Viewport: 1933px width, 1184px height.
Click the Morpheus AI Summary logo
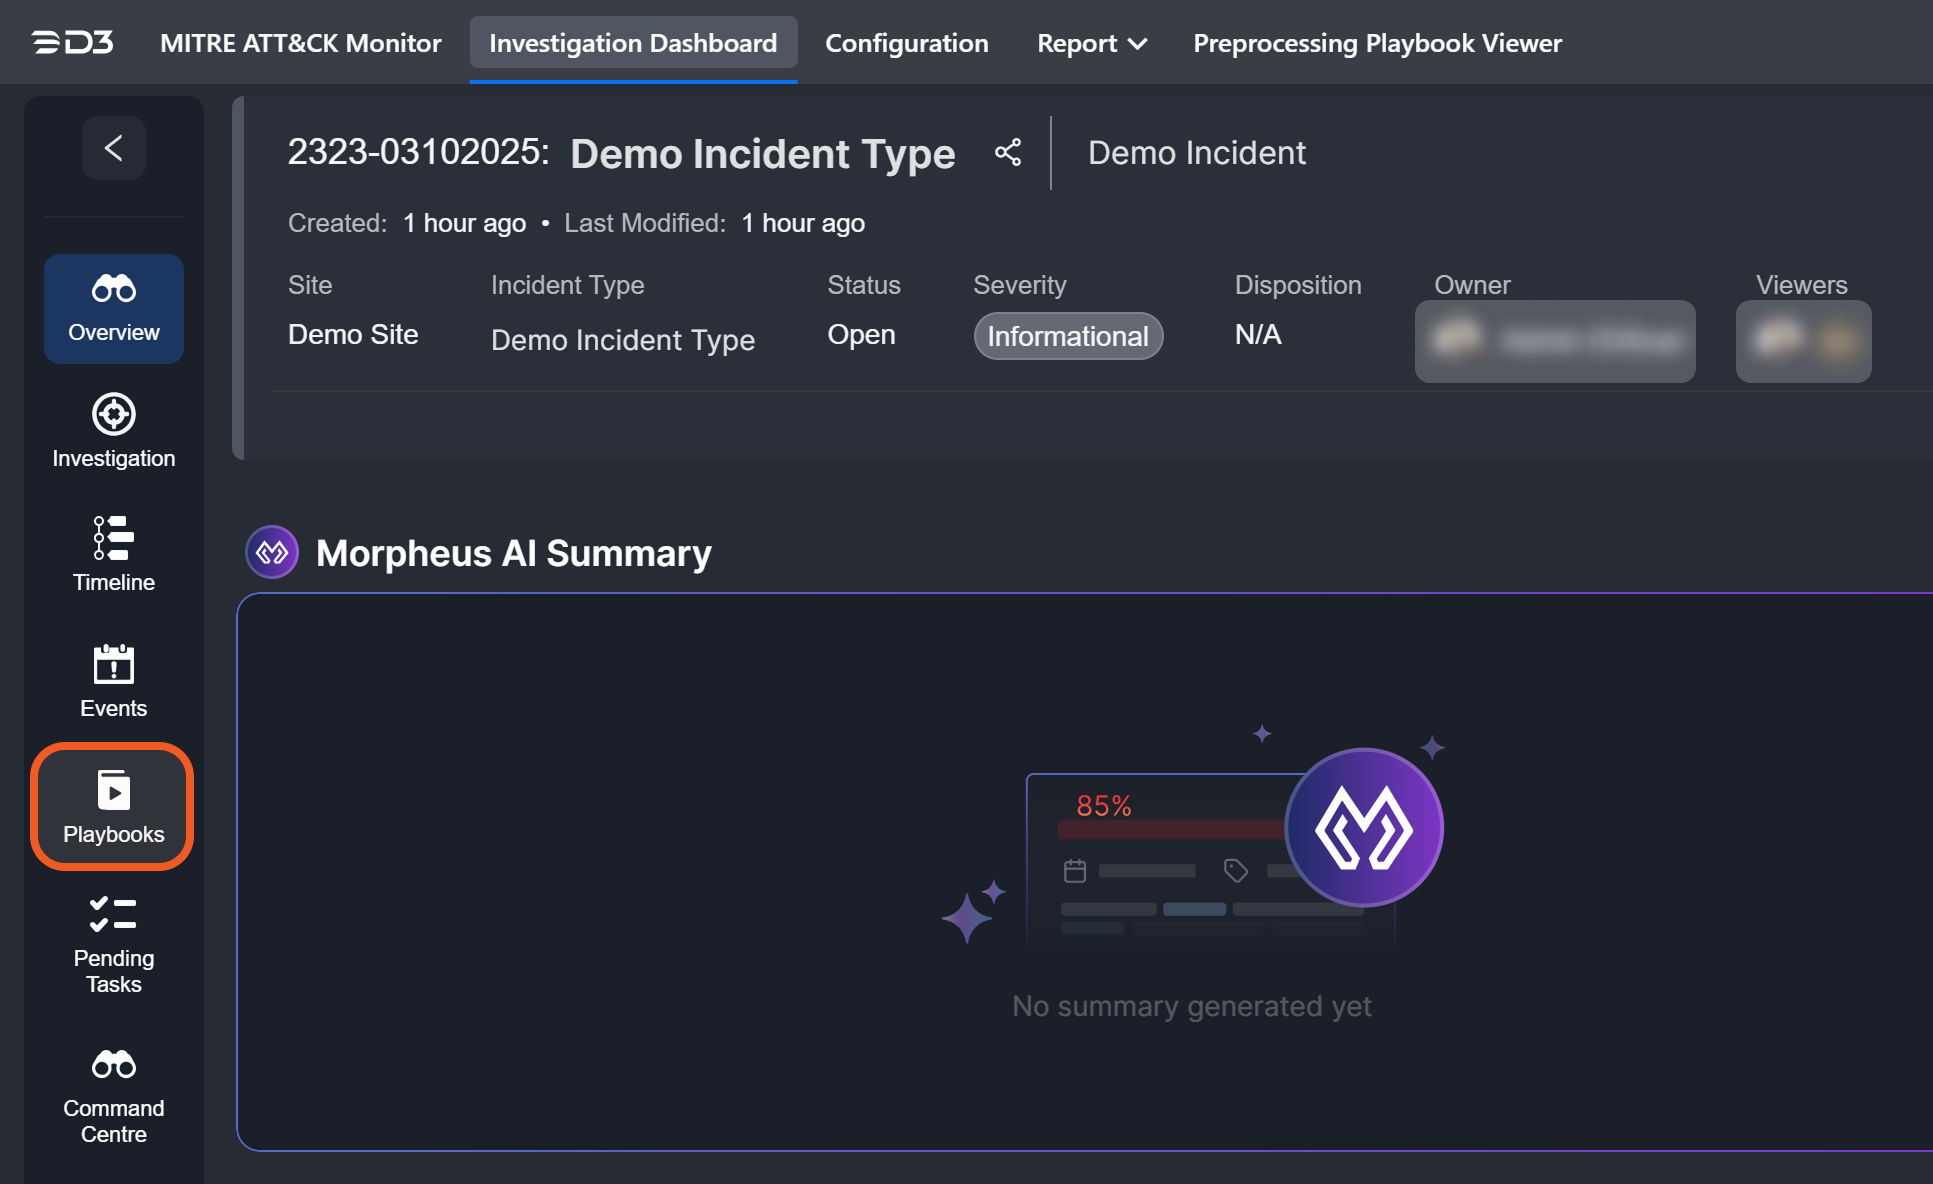272,552
